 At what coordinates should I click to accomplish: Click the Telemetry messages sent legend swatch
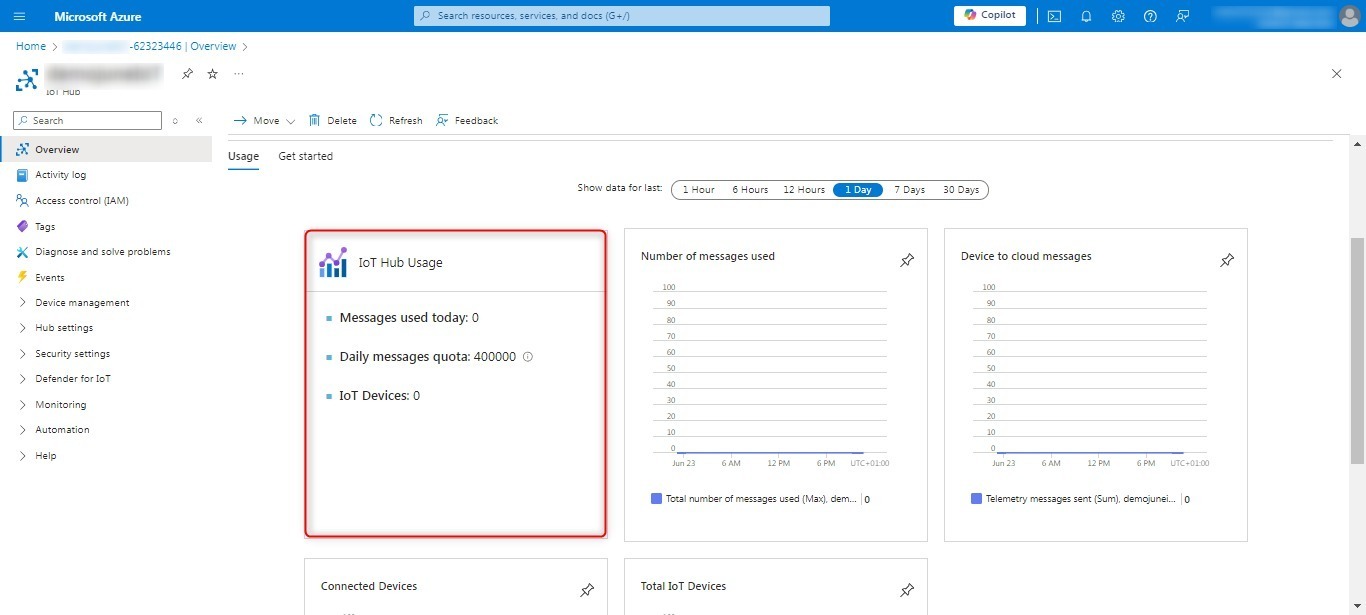pos(976,498)
